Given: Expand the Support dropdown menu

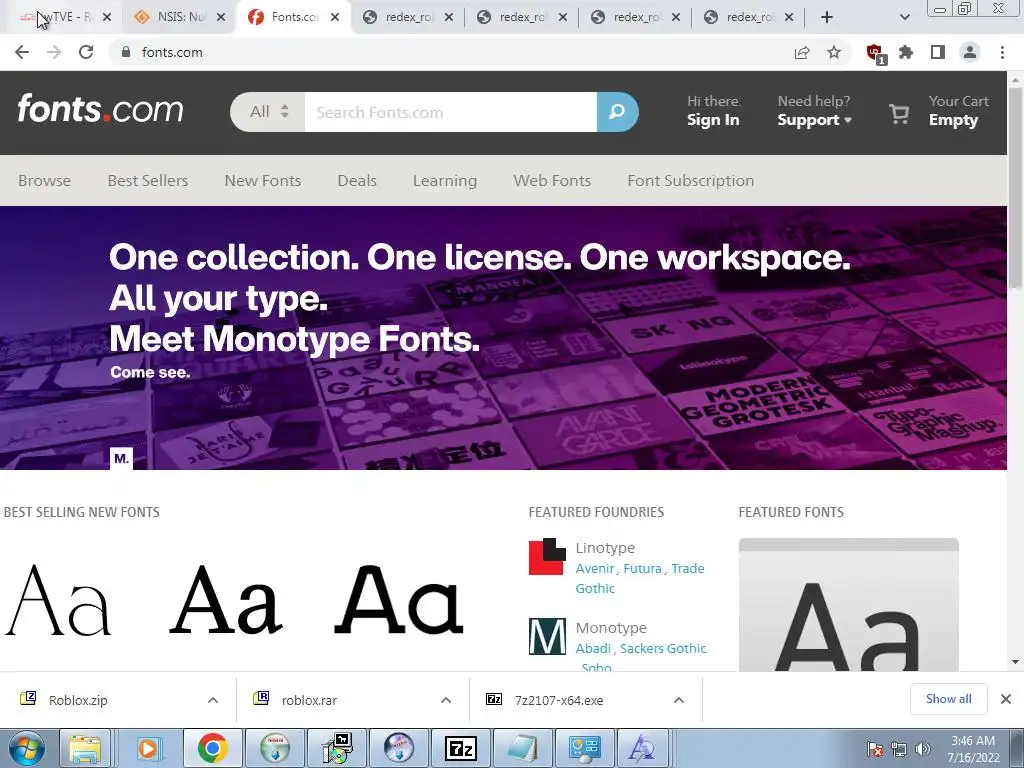Looking at the screenshot, I should (814, 120).
